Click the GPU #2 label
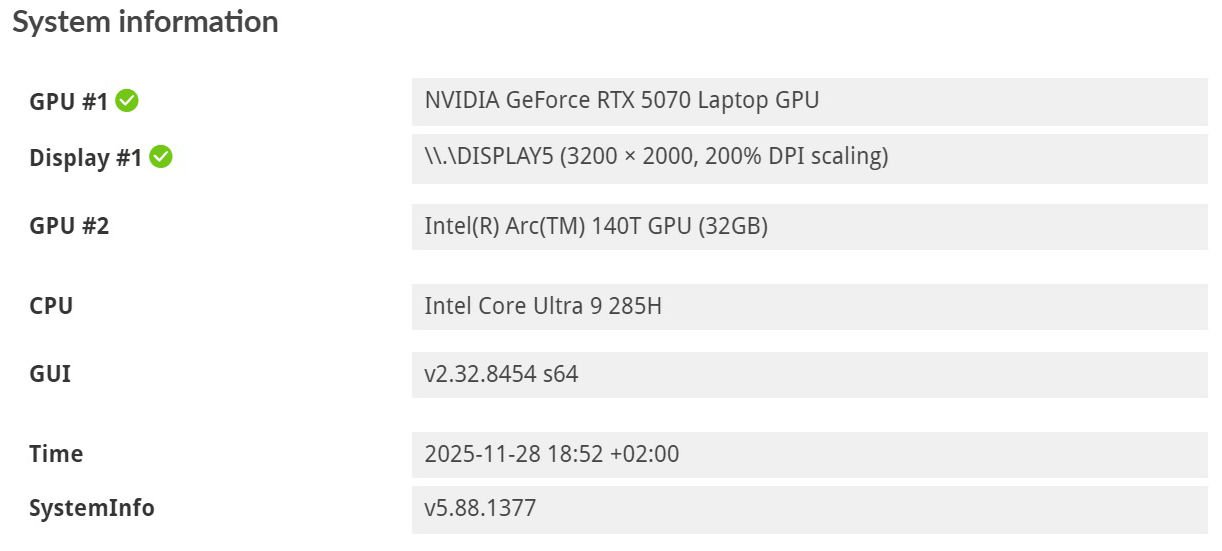 pyautogui.click(x=69, y=226)
